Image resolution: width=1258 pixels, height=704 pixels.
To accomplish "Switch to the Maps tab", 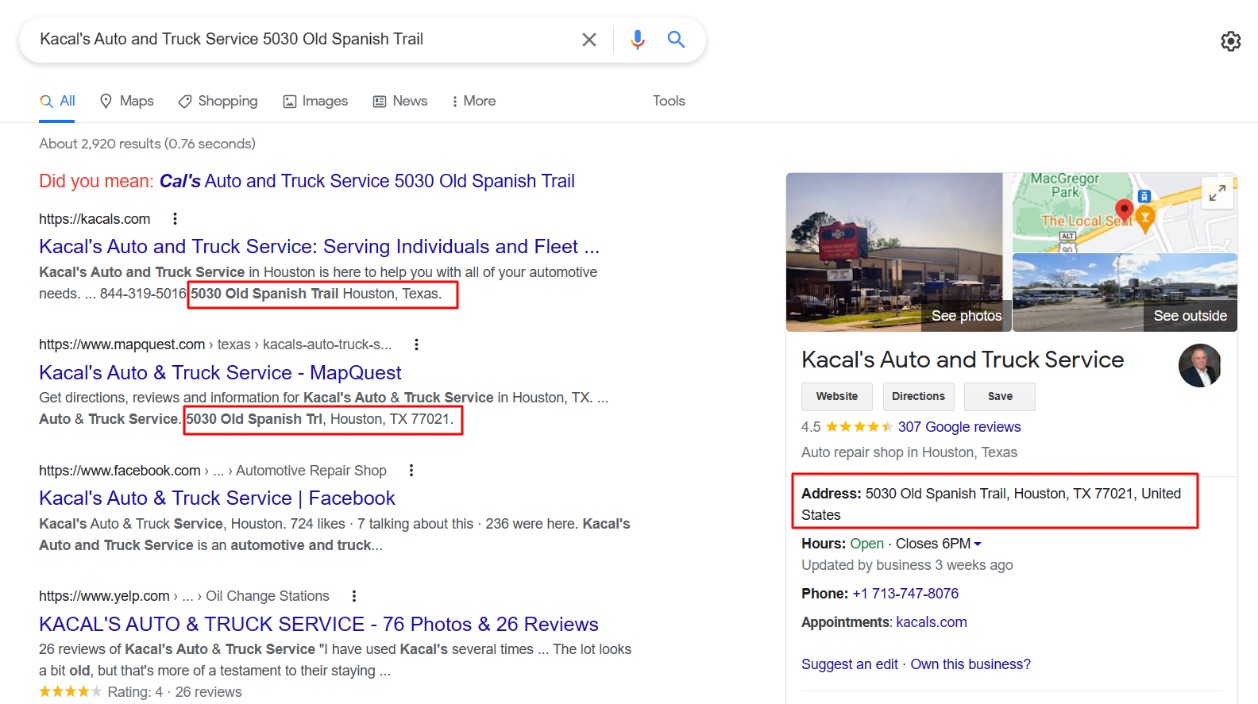I will coord(126,101).
